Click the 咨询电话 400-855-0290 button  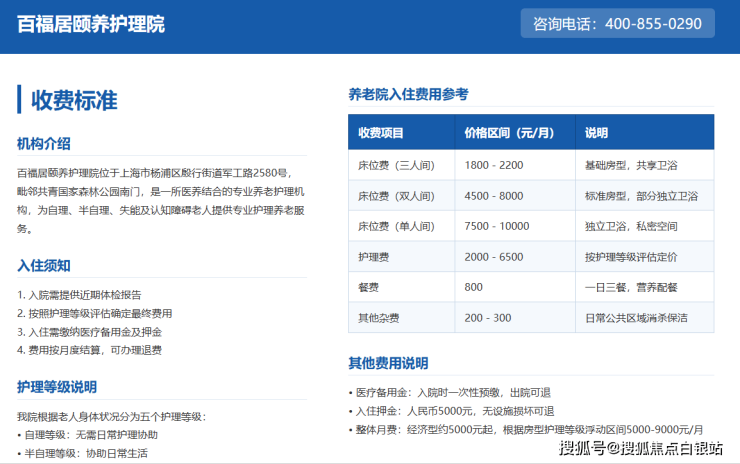617,23
